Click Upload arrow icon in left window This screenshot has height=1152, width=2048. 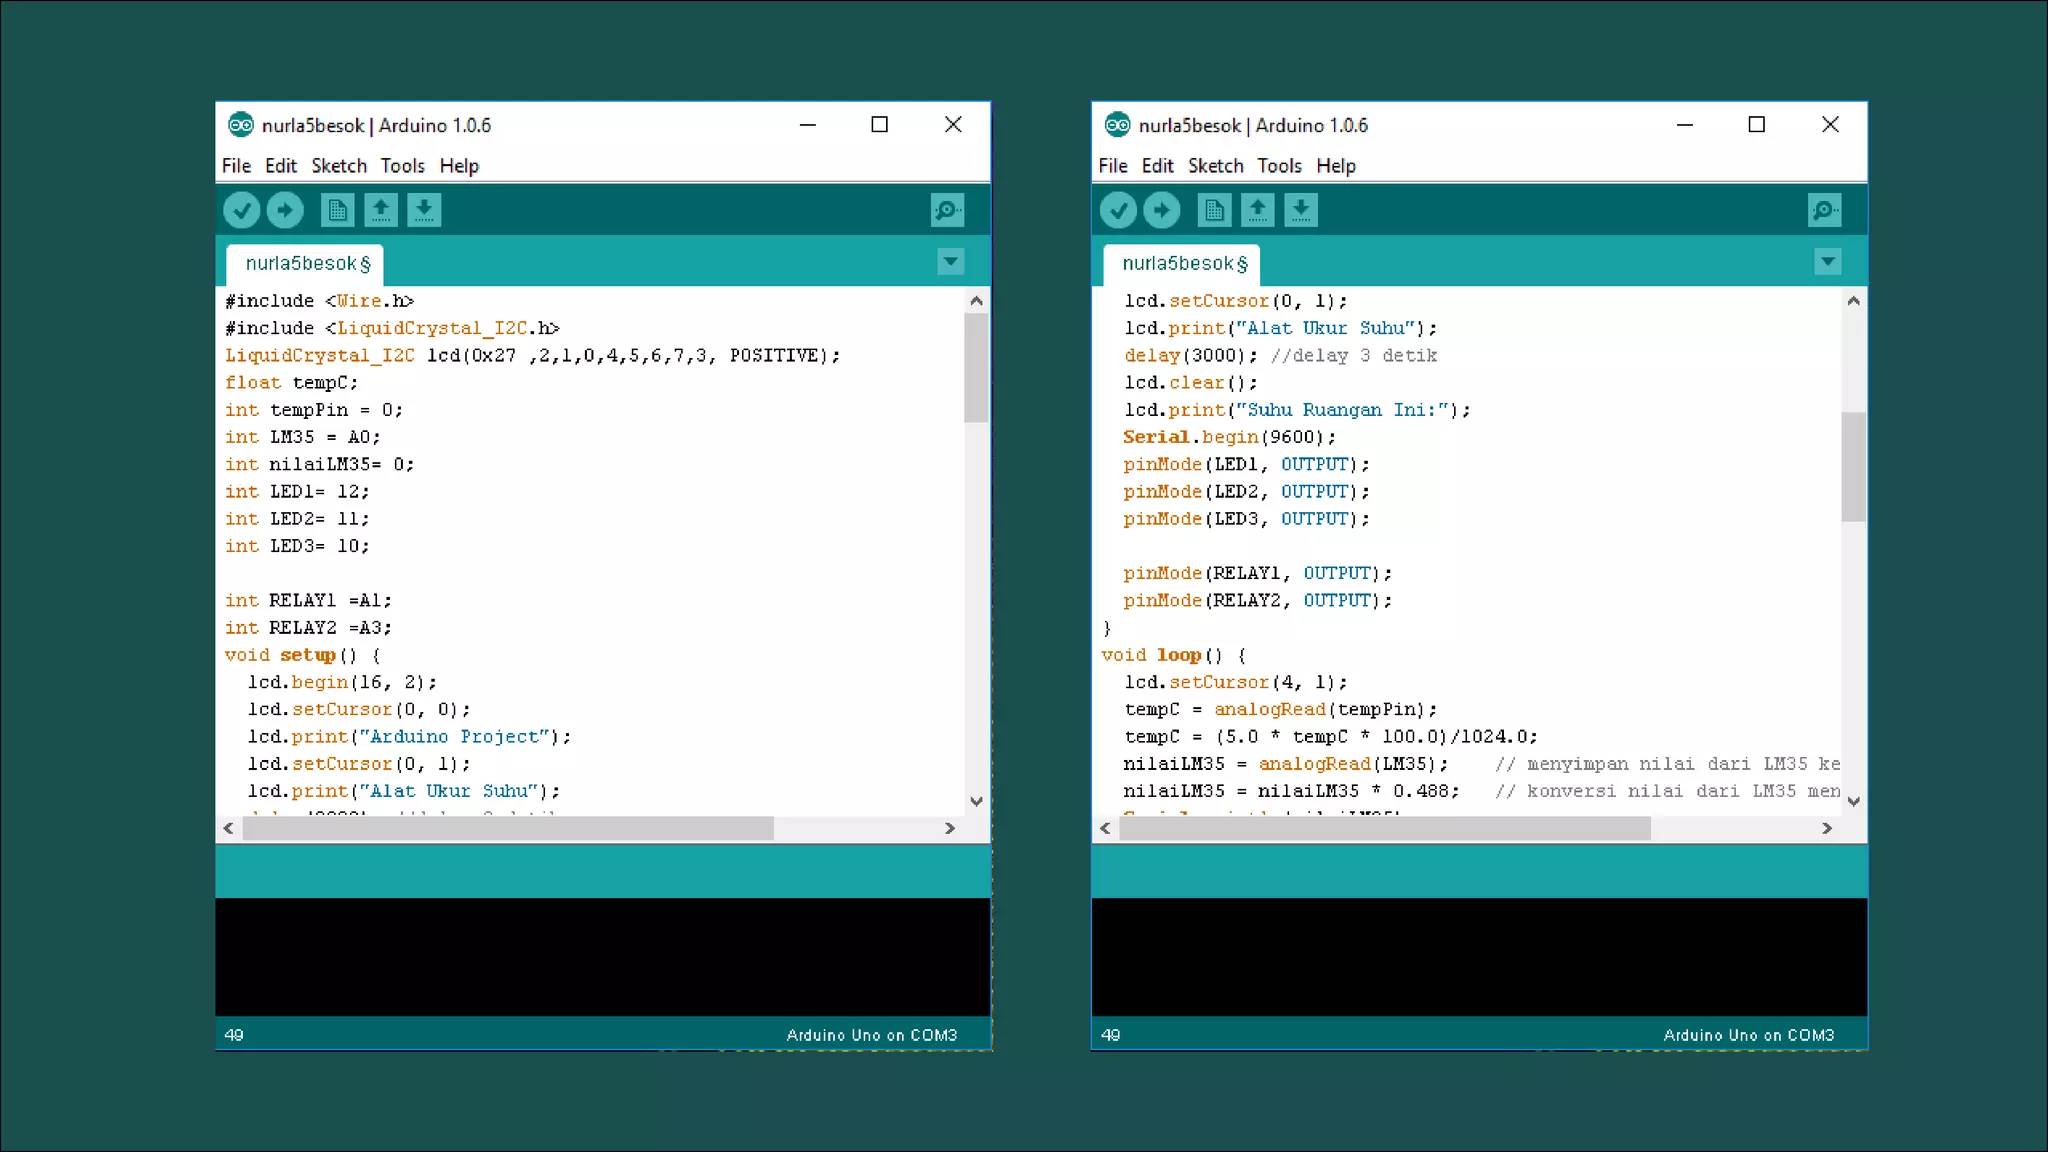pos(285,210)
